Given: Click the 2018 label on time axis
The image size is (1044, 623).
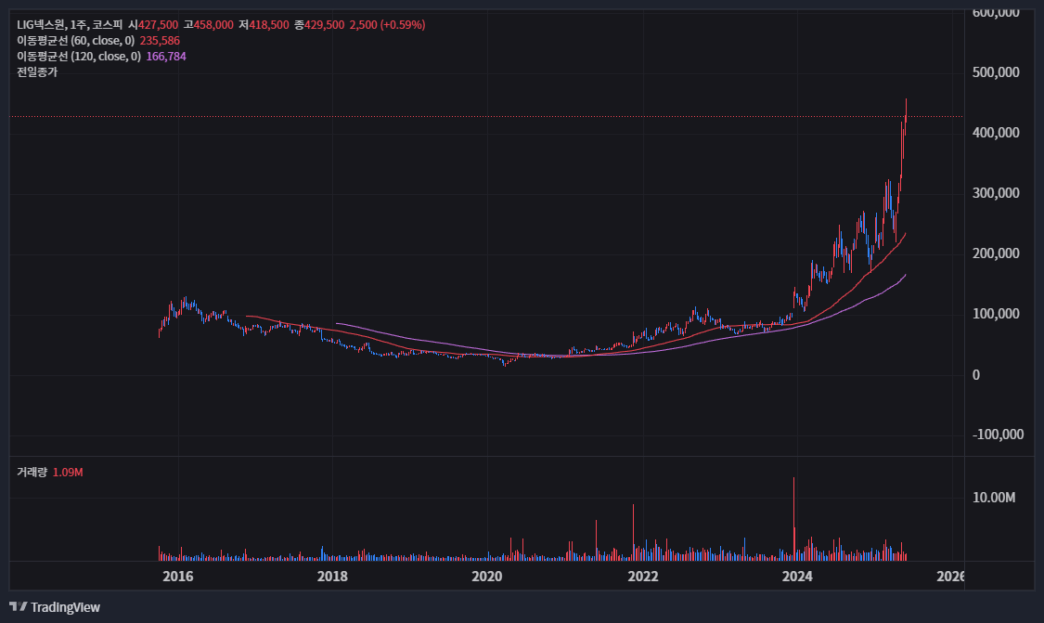Looking at the screenshot, I should tap(332, 576).
